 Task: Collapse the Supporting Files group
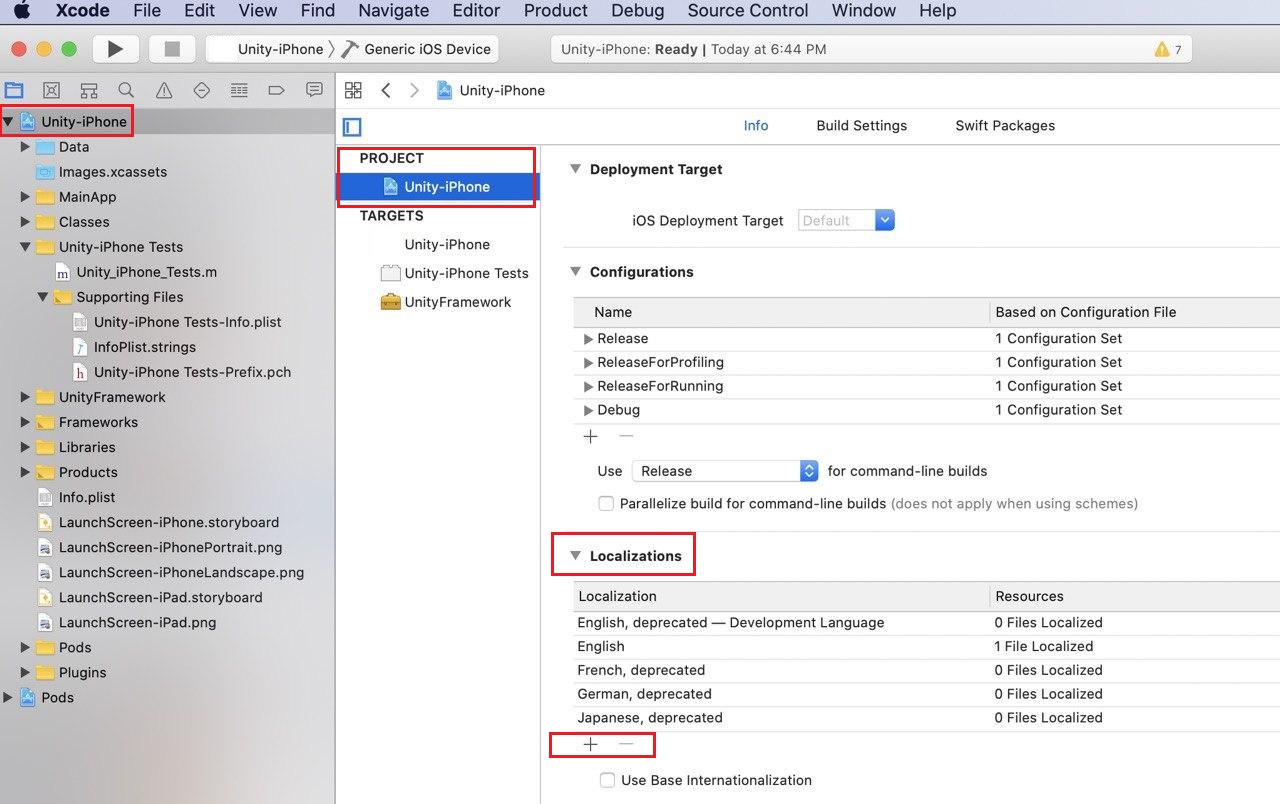pyautogui.click(x=43, y=297)
